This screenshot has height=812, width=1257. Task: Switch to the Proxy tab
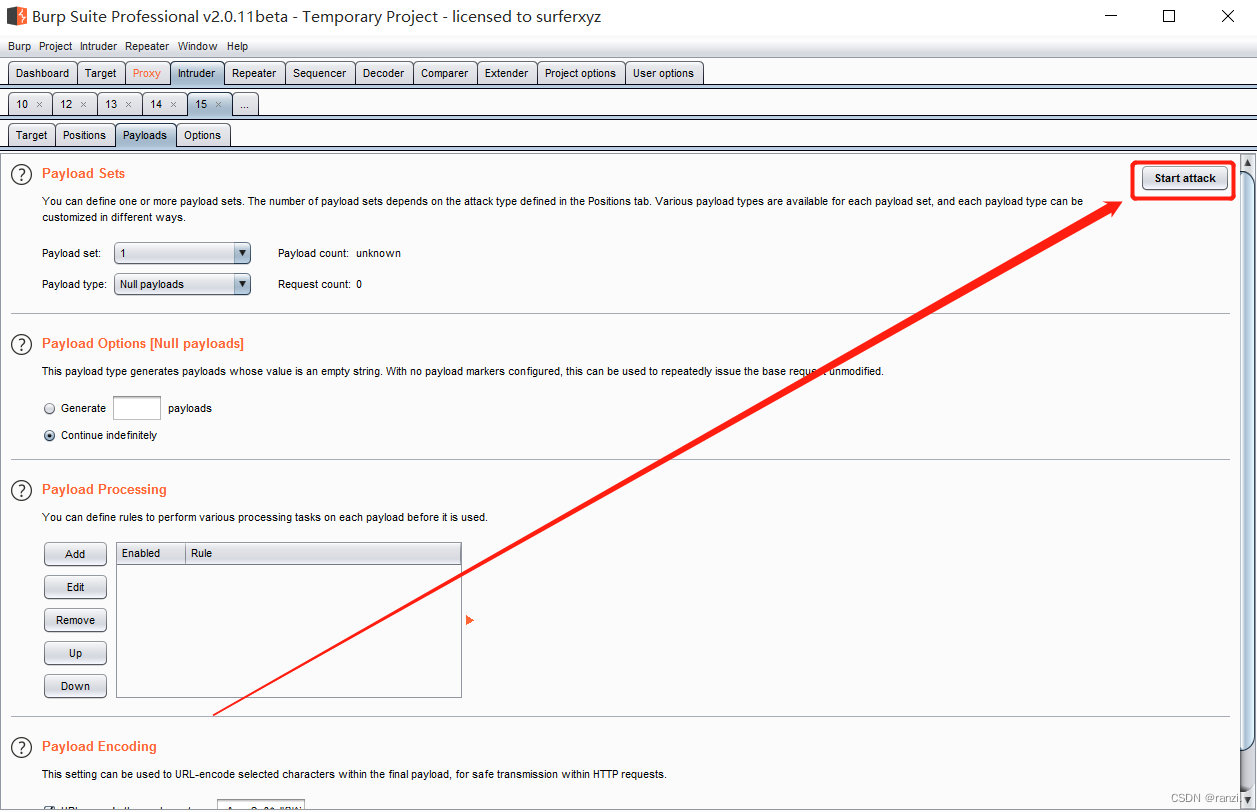point(147,73)
